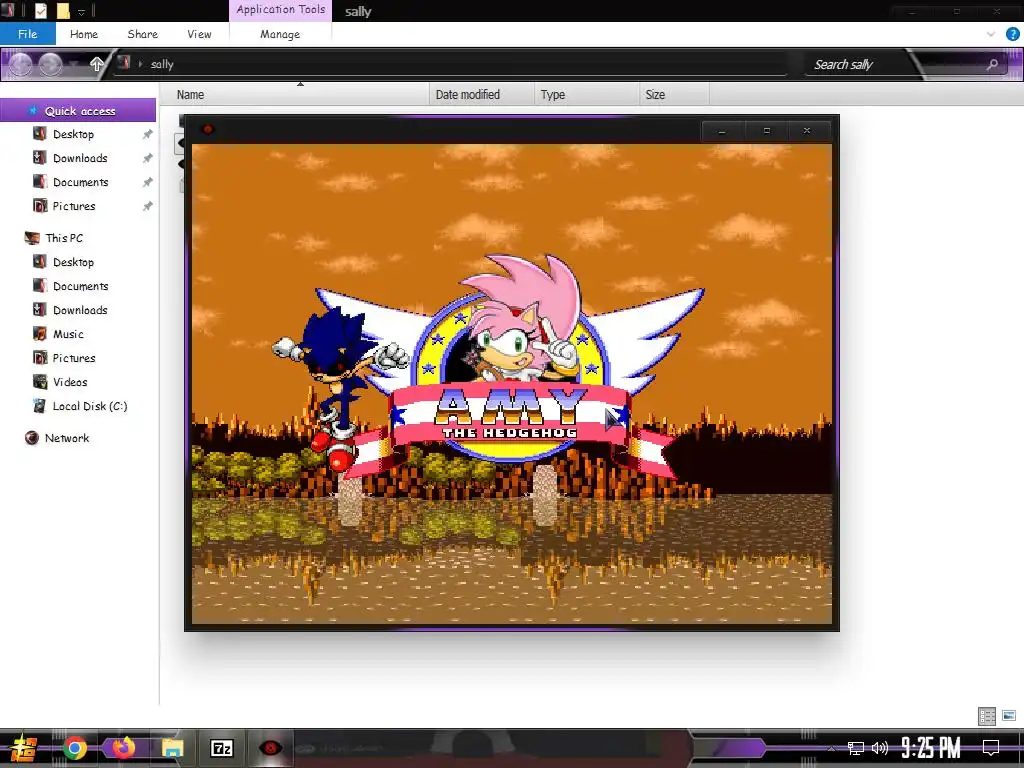Screen dimensions: 1024x768
Task: Open pinned Downloads under Quick access
Action: point(80,158)
